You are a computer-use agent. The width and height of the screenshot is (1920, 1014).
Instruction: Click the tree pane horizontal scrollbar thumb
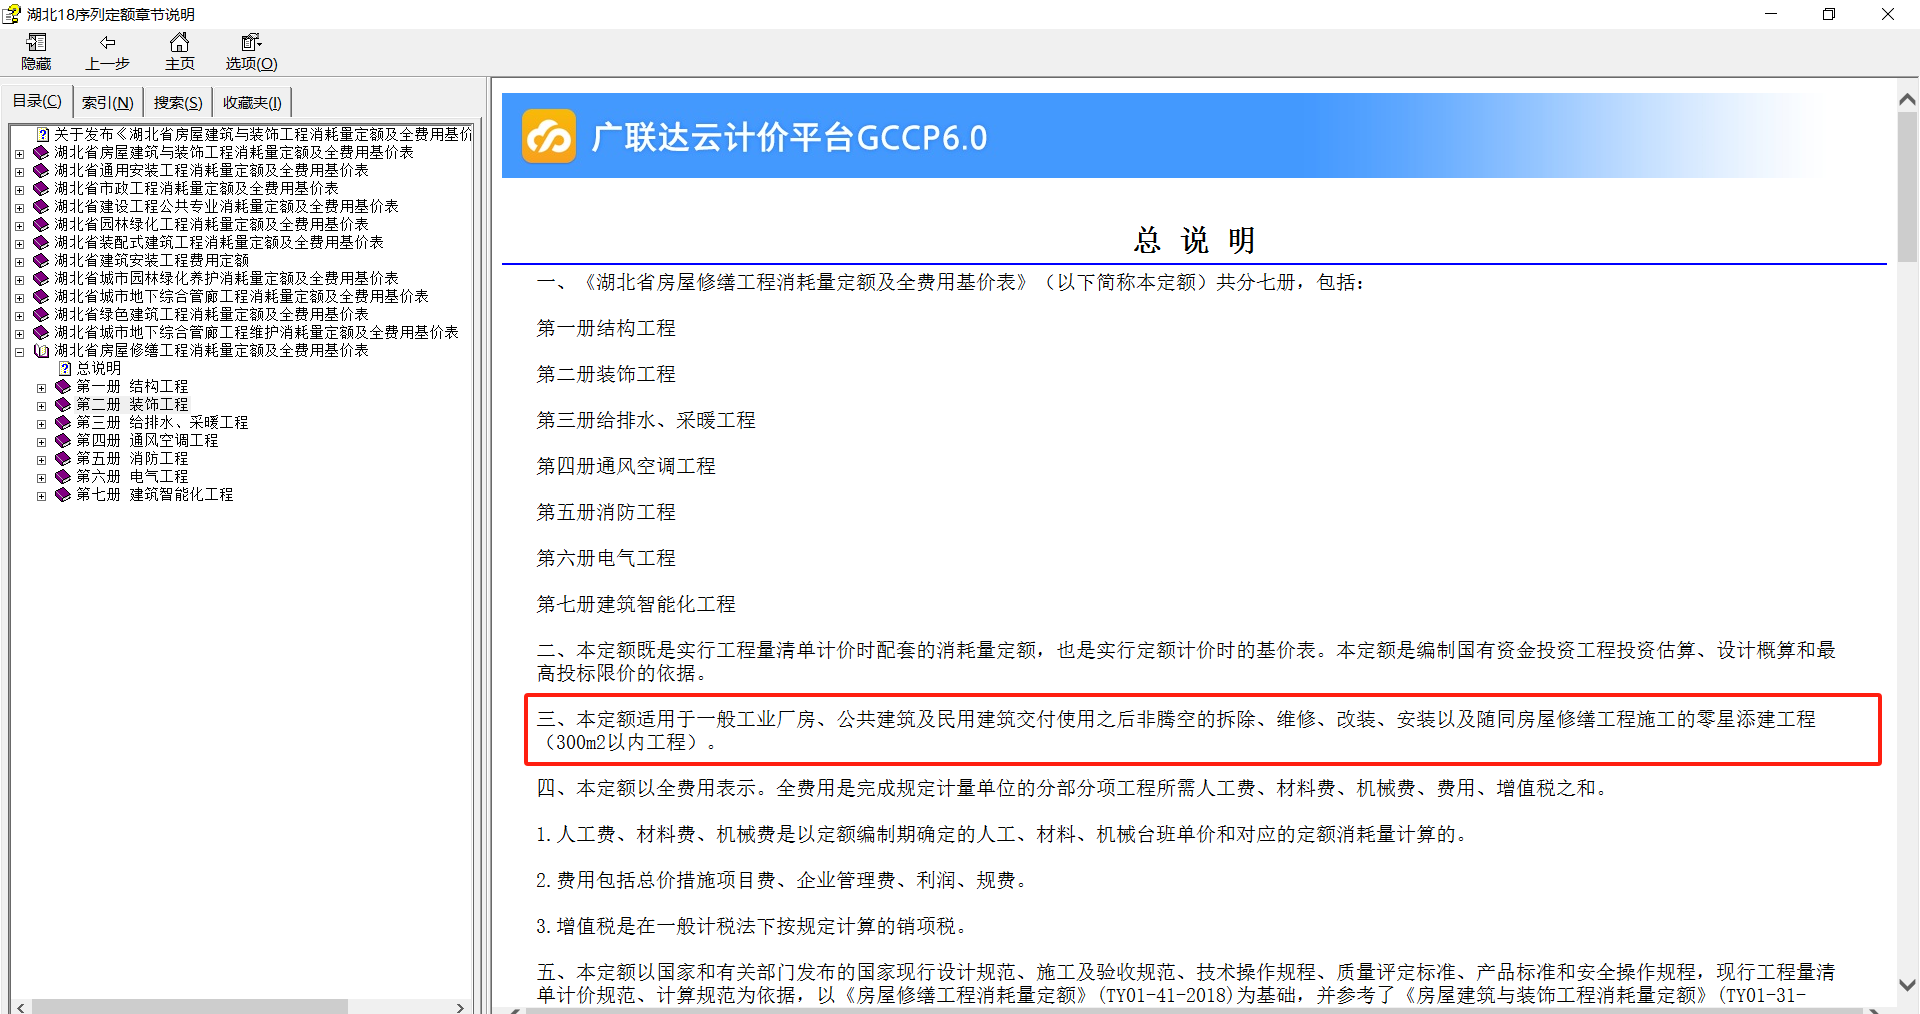(188, 1006)
